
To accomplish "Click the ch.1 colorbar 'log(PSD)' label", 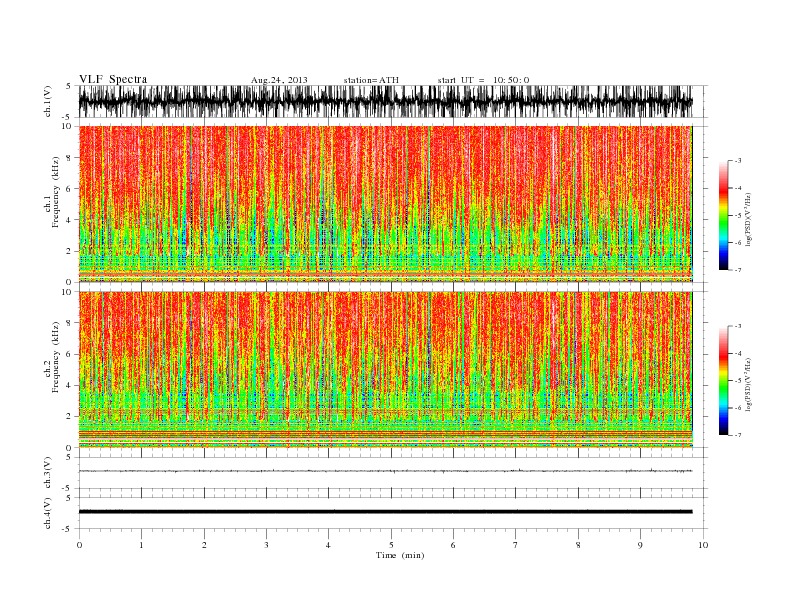I will click(x=749, y=219).
